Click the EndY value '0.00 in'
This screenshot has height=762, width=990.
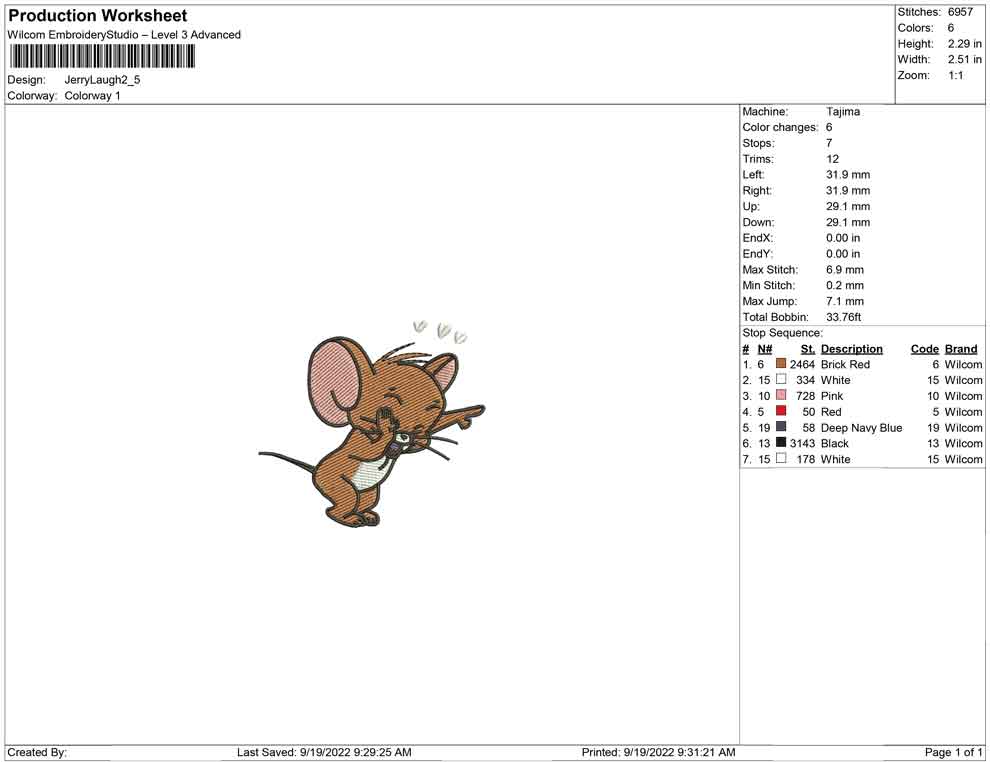point(843,254)
